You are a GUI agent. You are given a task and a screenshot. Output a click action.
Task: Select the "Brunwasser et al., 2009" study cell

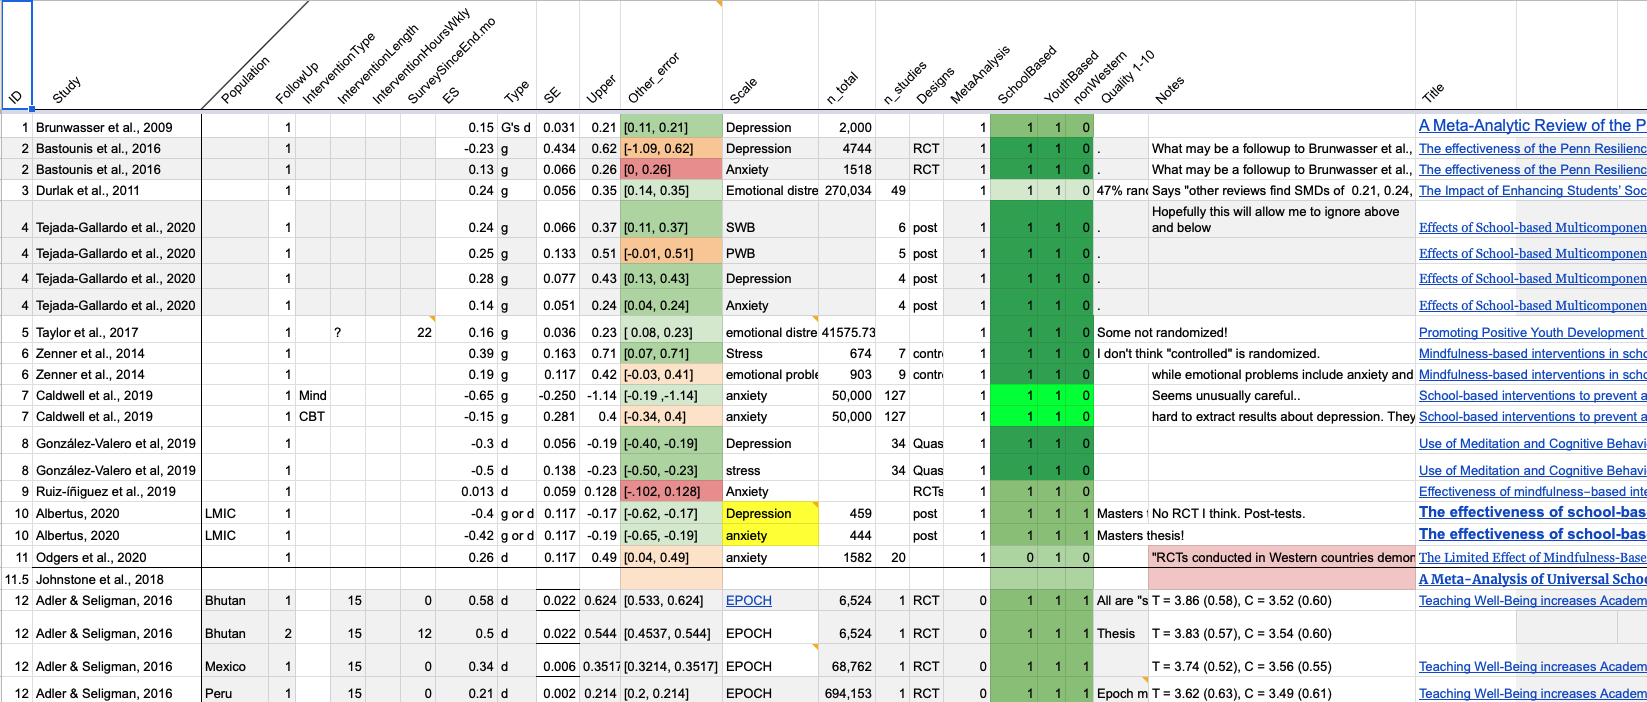point(115,127)
